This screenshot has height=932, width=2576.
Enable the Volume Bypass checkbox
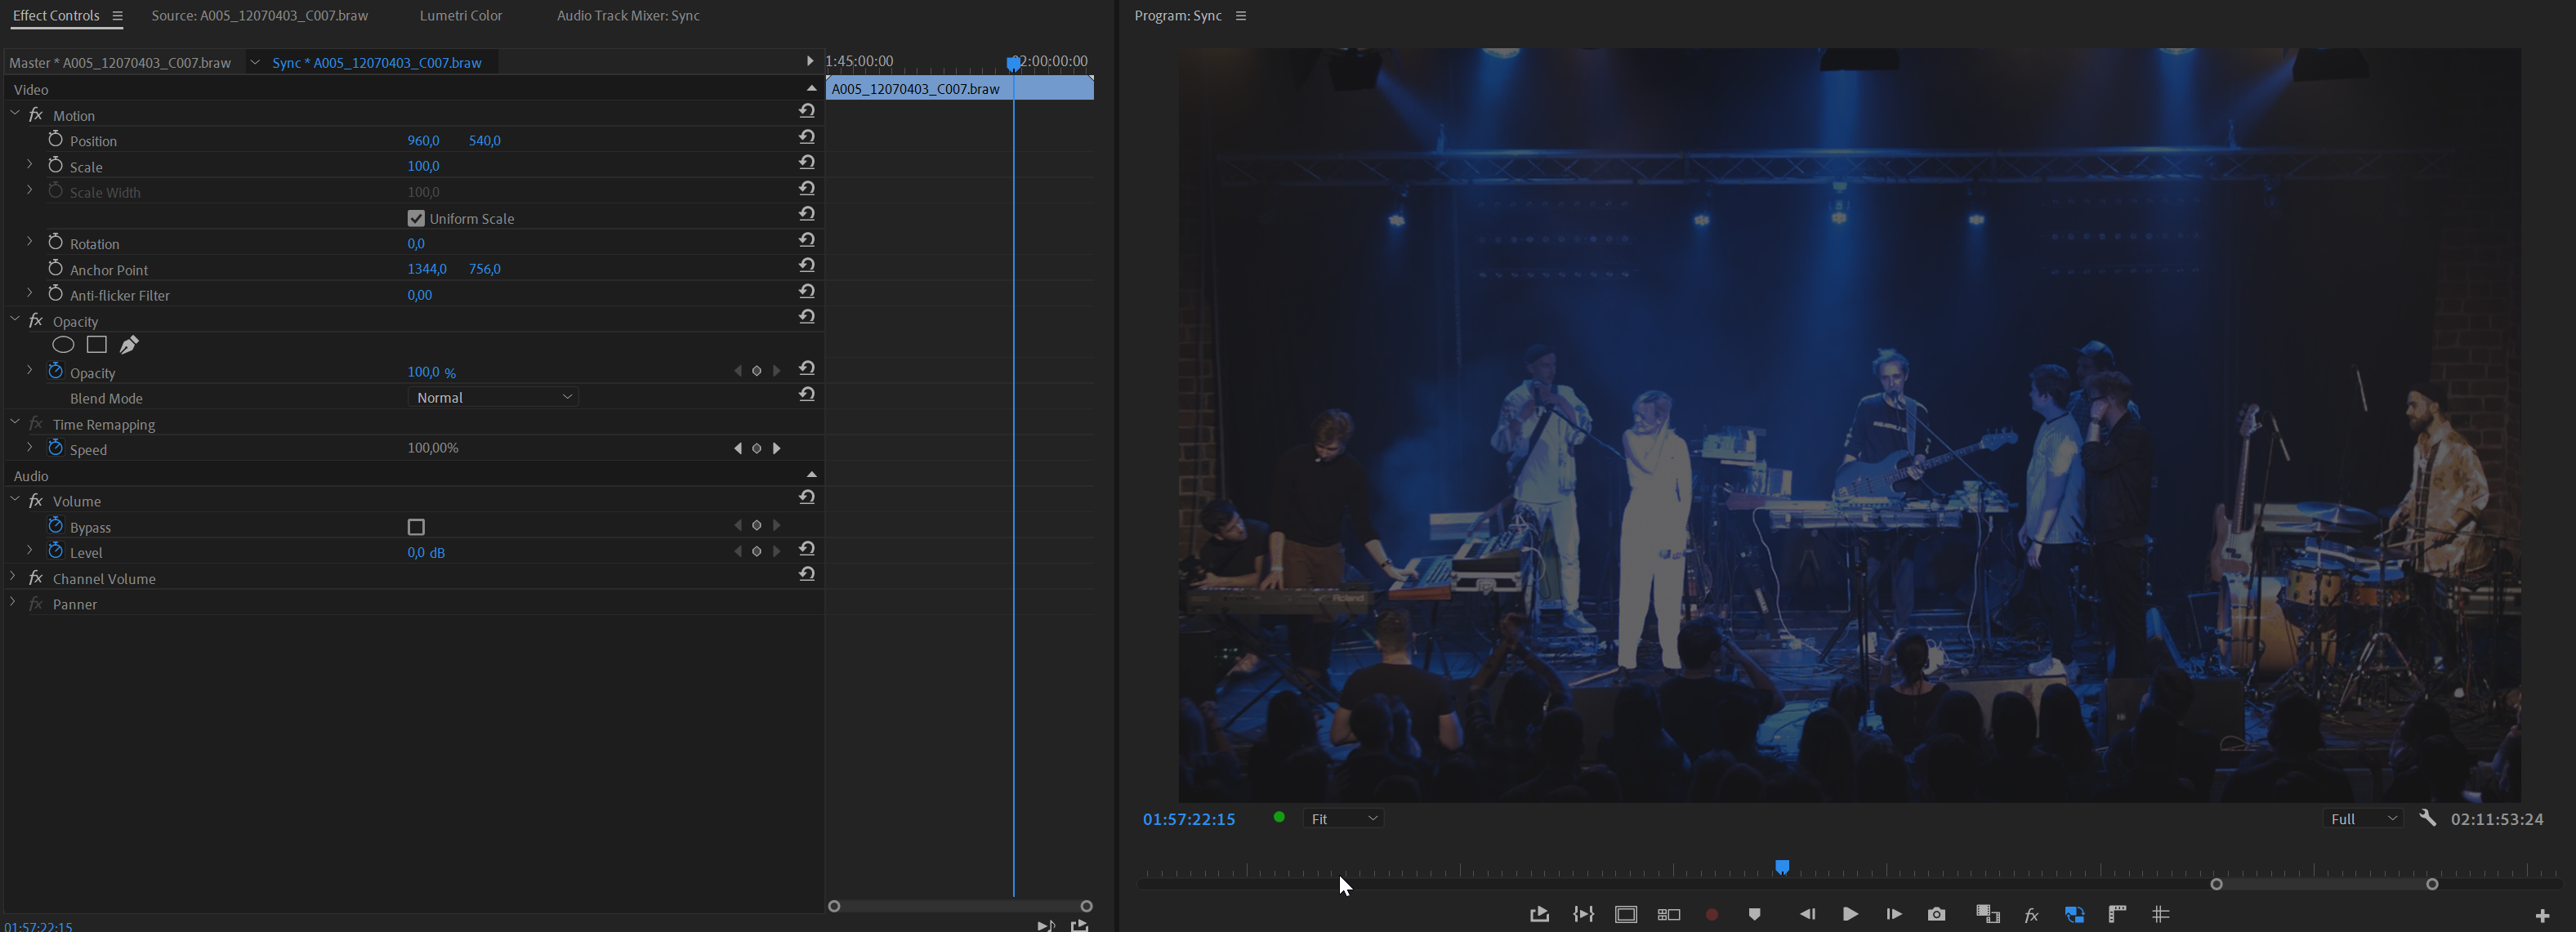(416, 527)
